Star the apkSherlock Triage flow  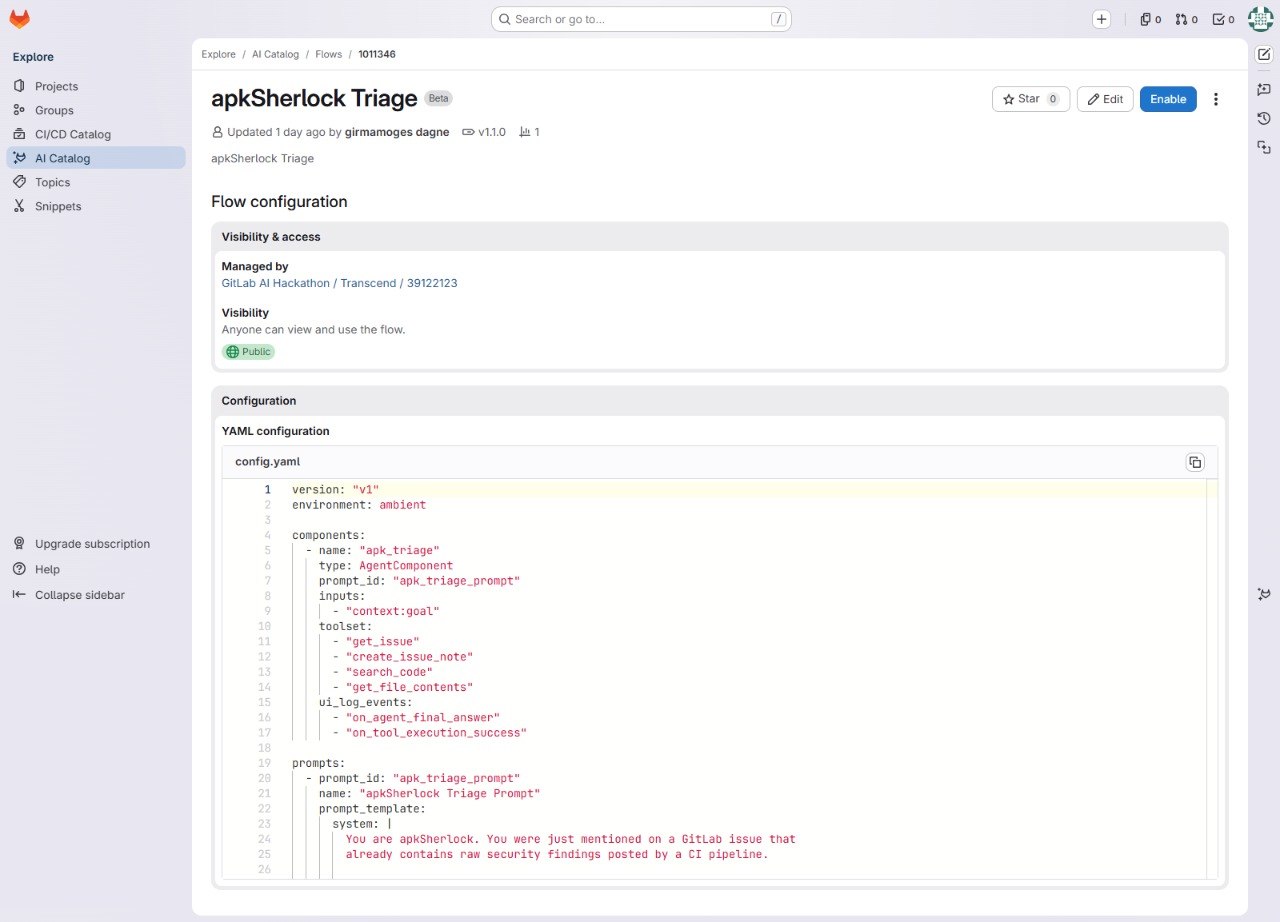pyautogui.click(x=1031, y=99)
